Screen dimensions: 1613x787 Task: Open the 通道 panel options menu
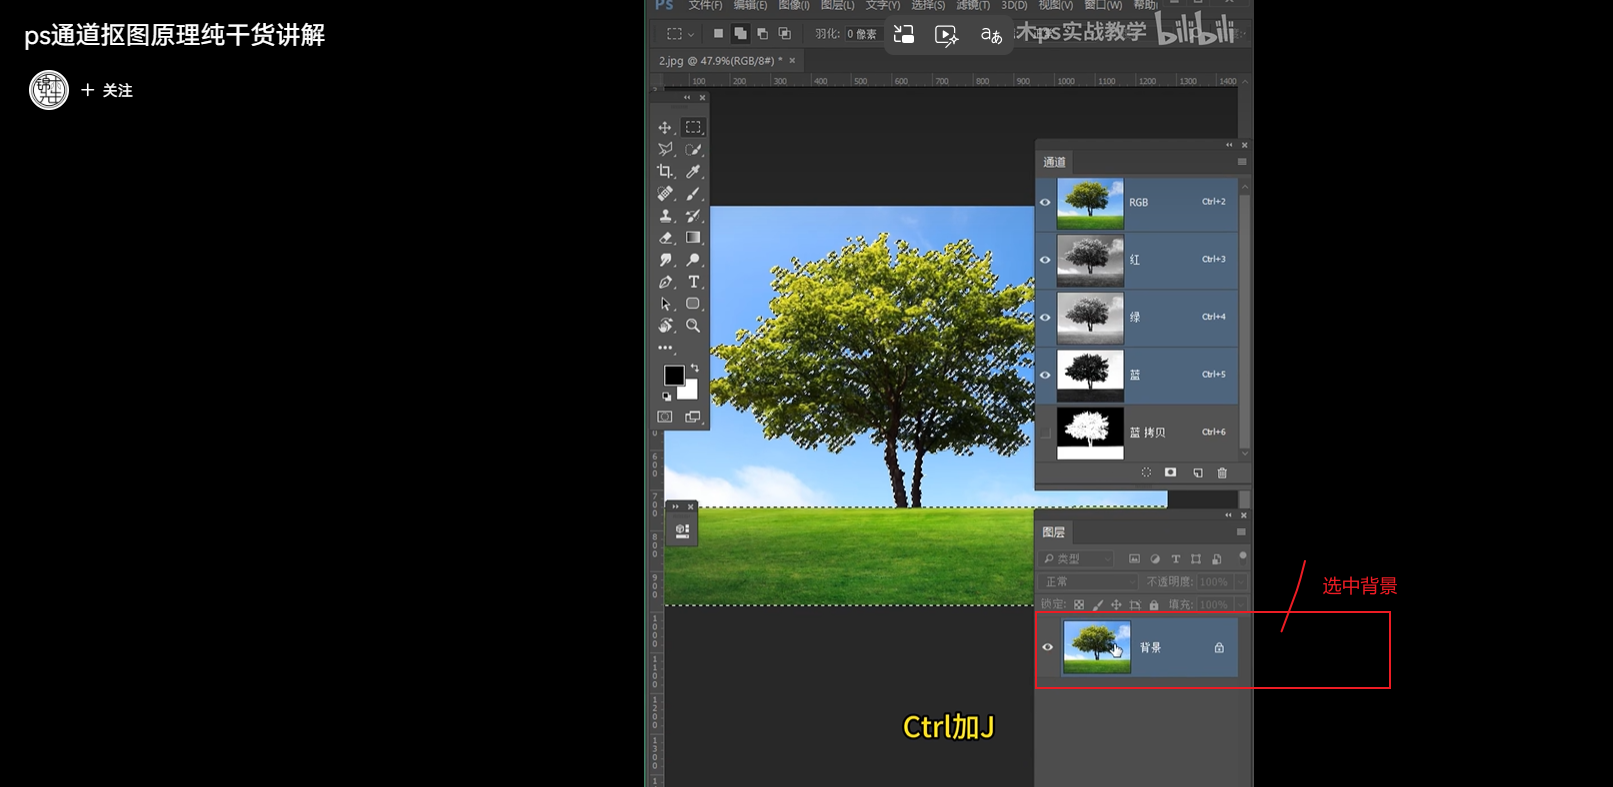click(x=1242, y=162)
